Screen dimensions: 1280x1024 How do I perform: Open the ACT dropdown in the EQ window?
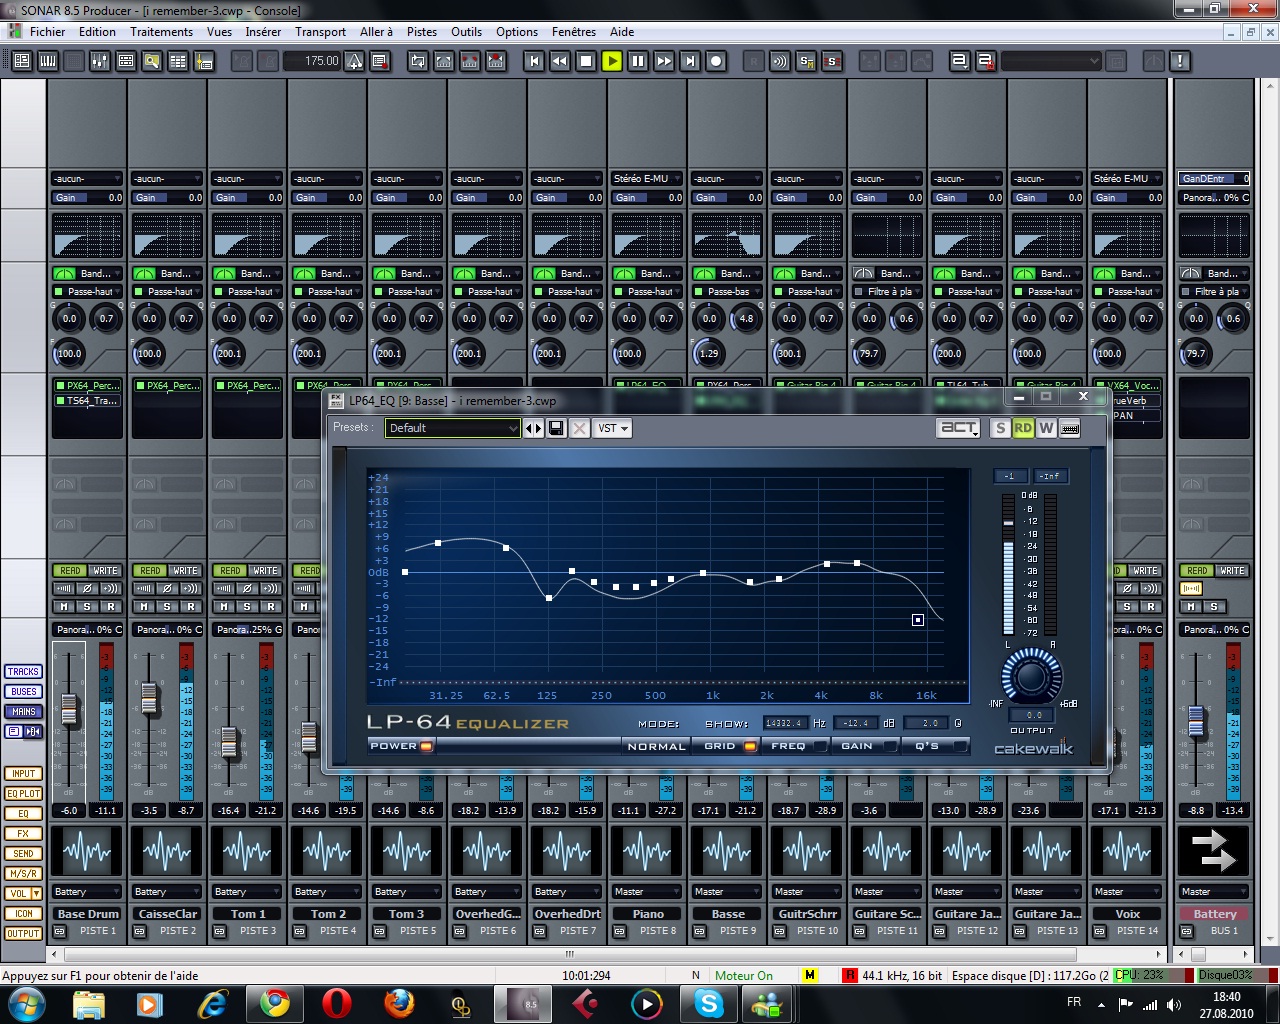959,428
